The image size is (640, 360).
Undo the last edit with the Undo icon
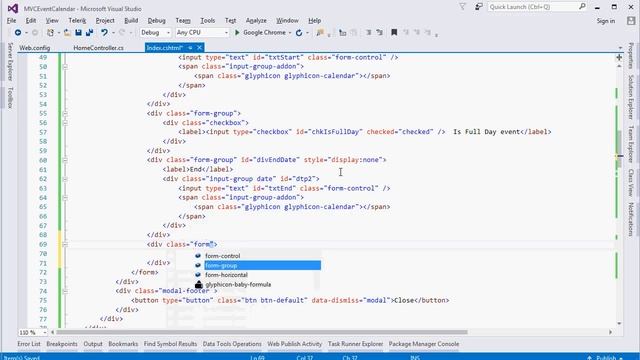click(x=104, y=33)
